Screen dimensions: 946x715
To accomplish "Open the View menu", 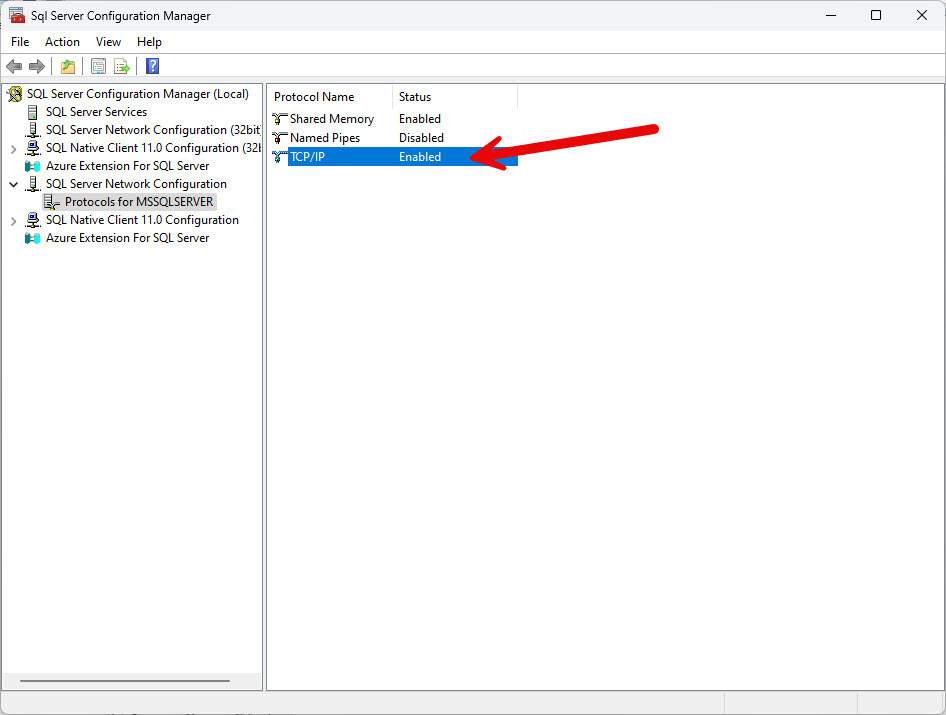I will (108, 42).
